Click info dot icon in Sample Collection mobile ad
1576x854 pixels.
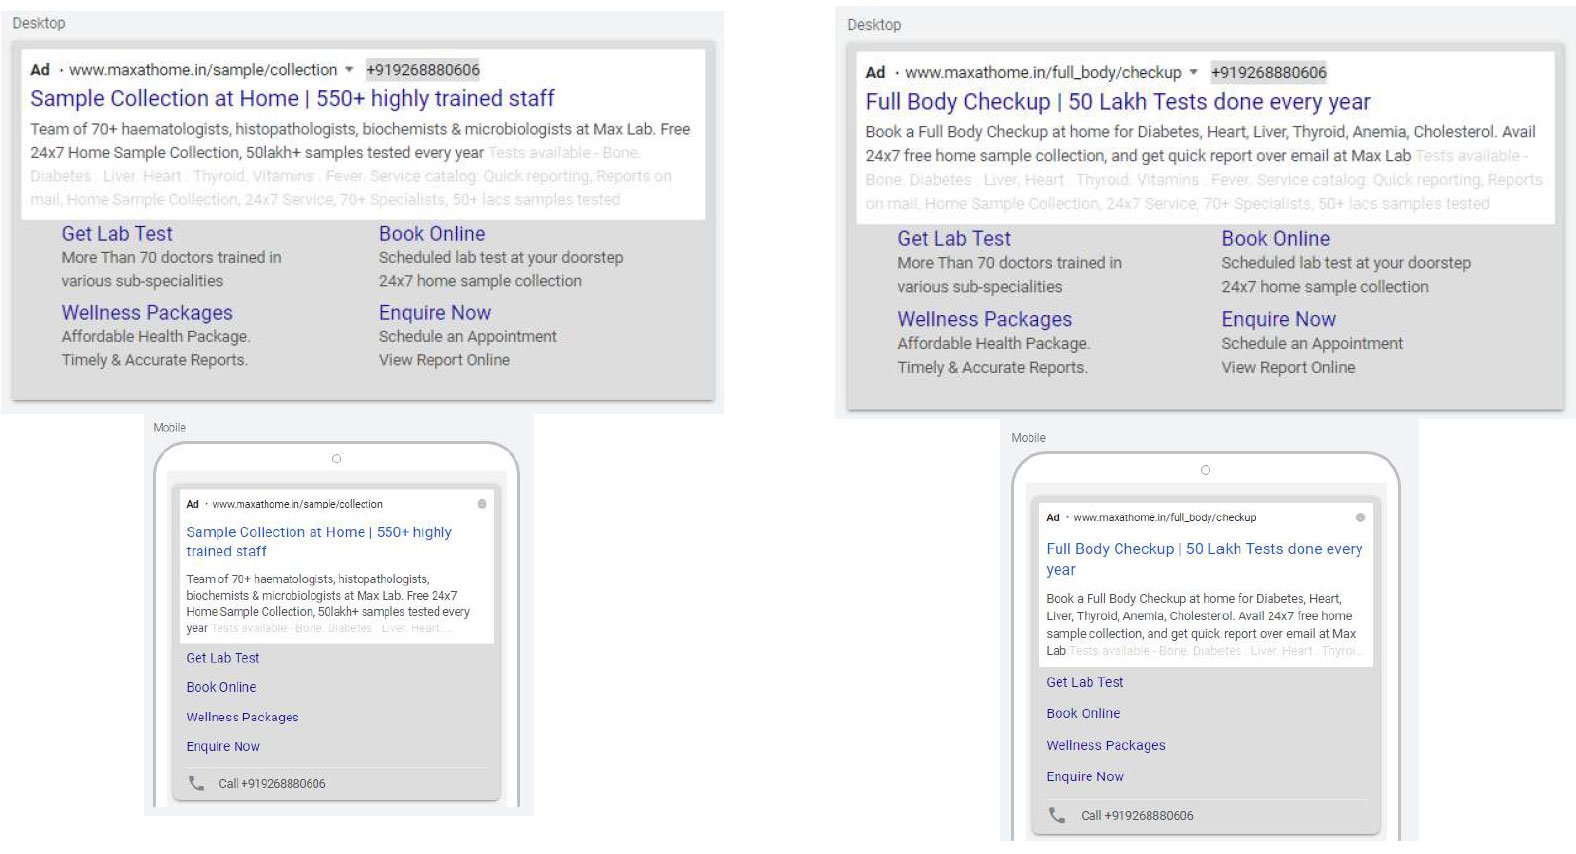click(482, 504)
